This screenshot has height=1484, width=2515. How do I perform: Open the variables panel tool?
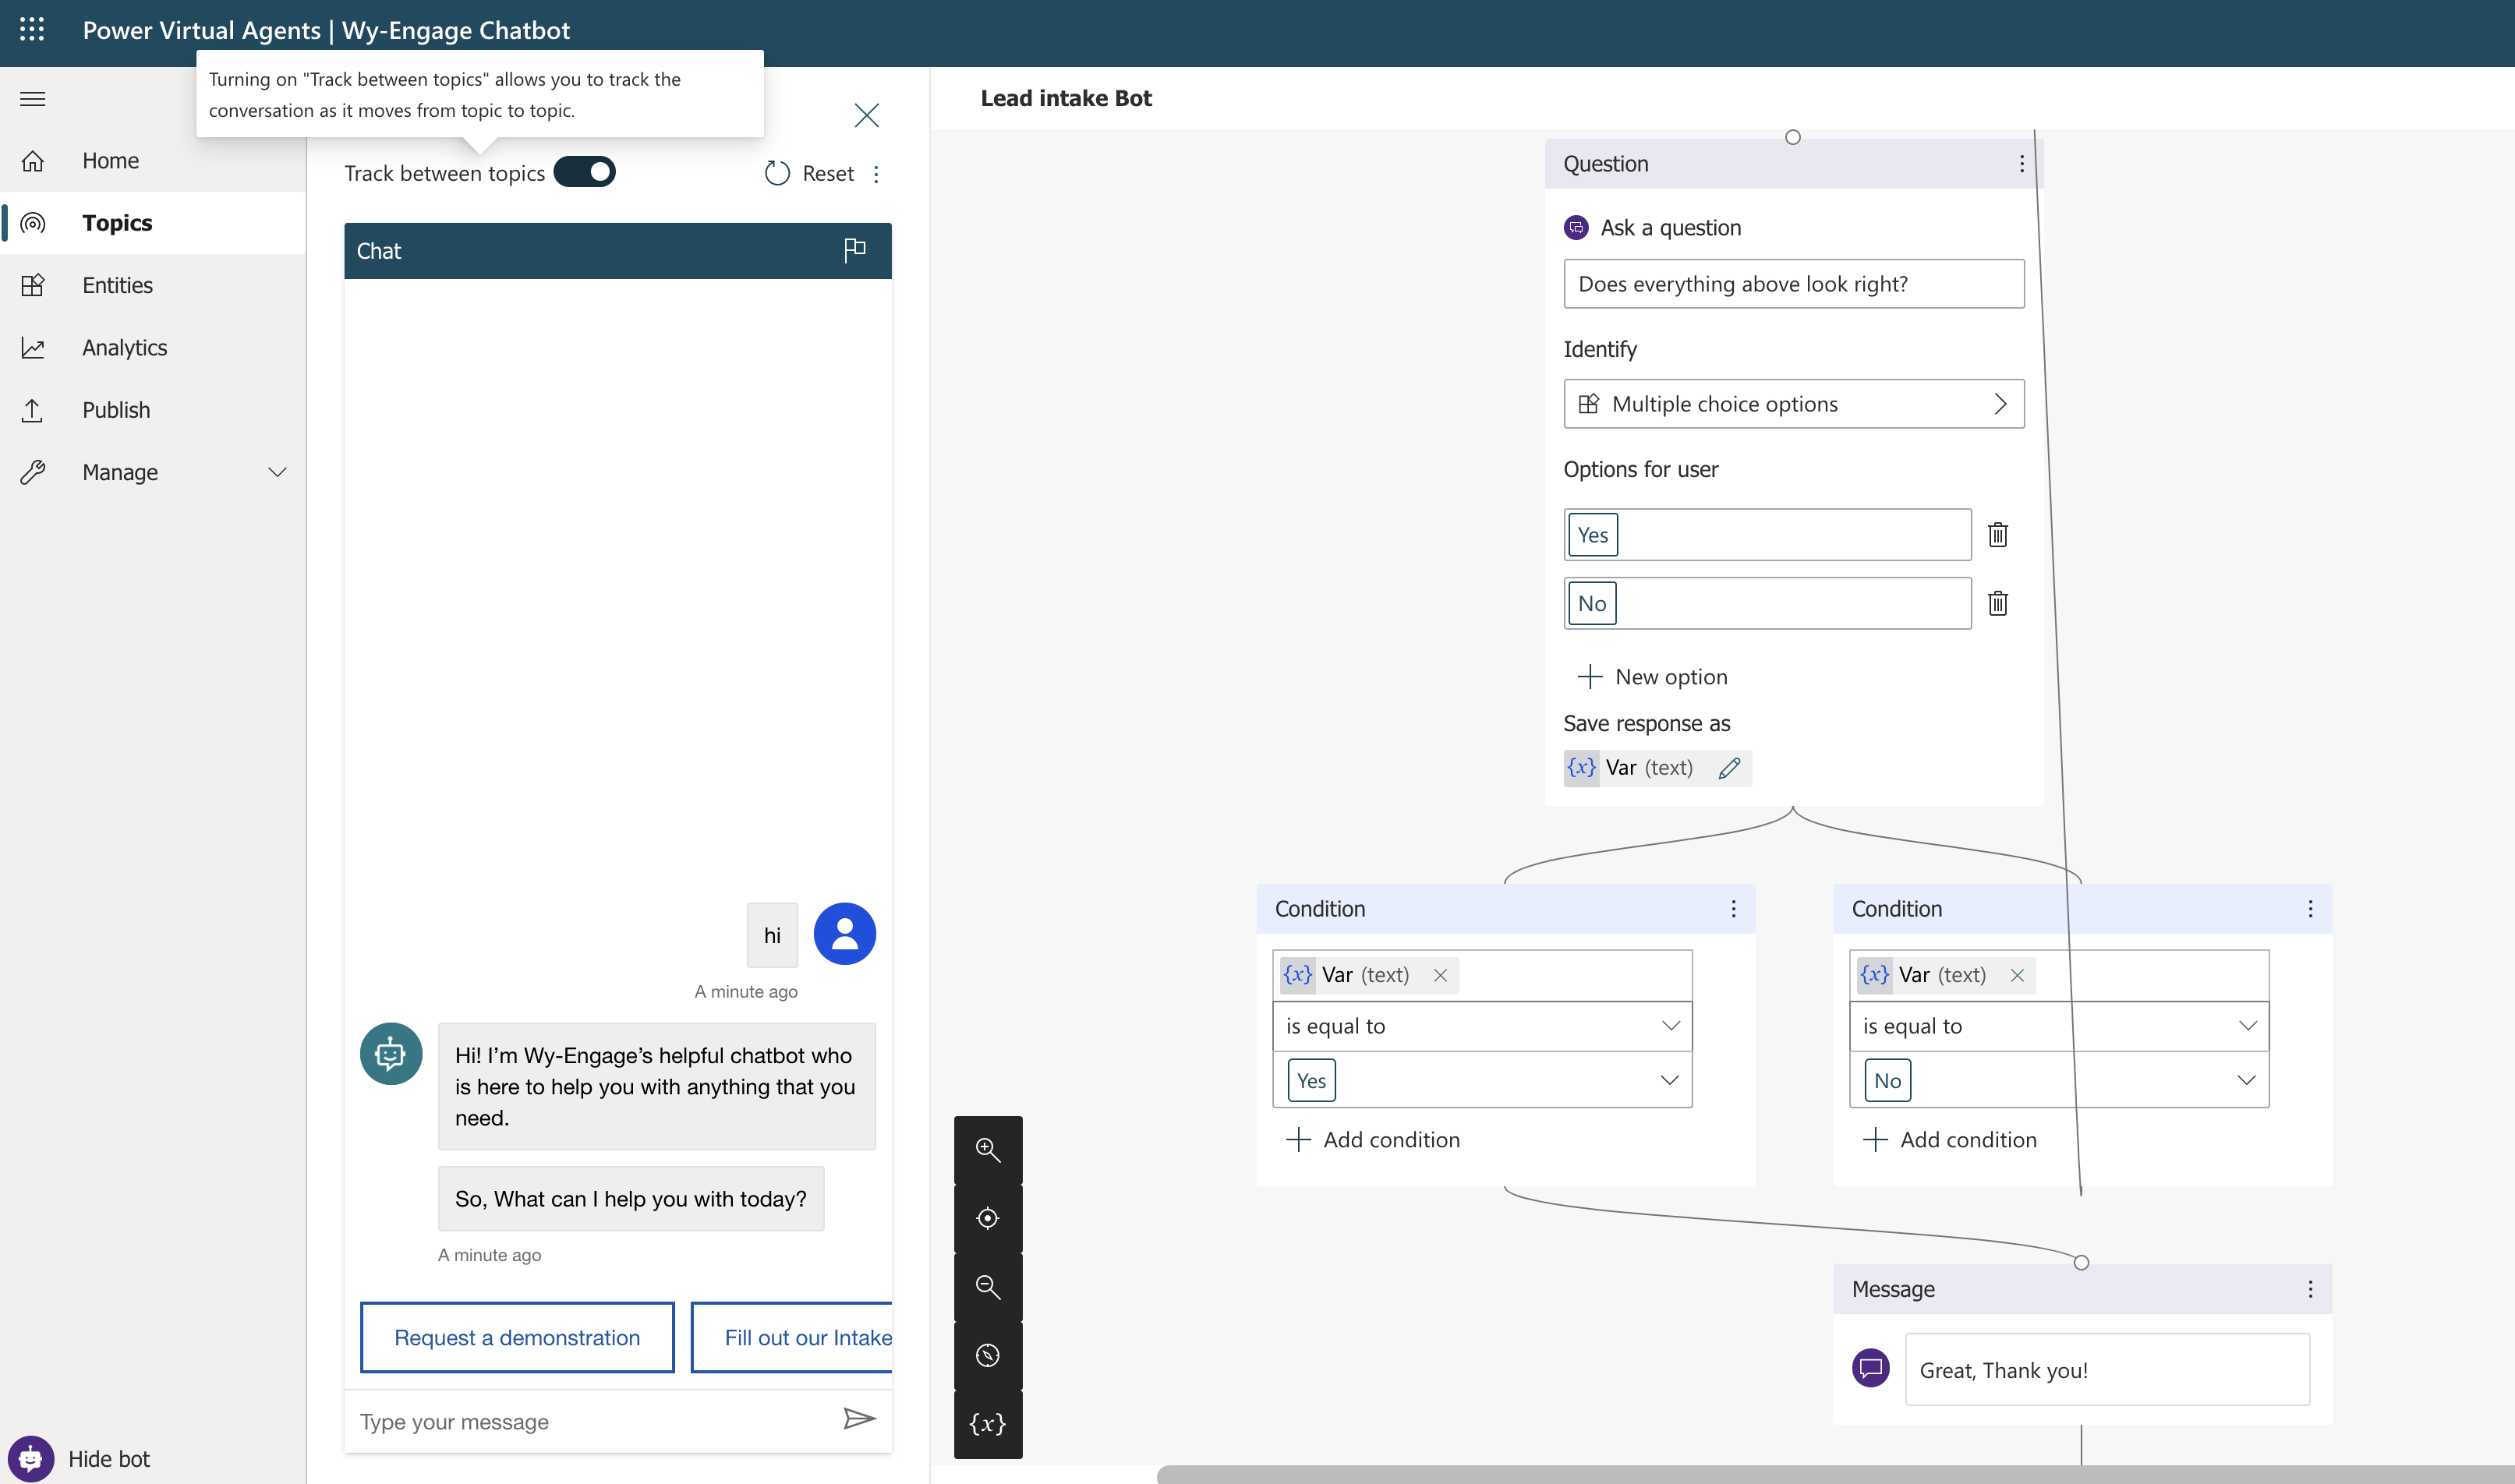(x=988, y=1424)
